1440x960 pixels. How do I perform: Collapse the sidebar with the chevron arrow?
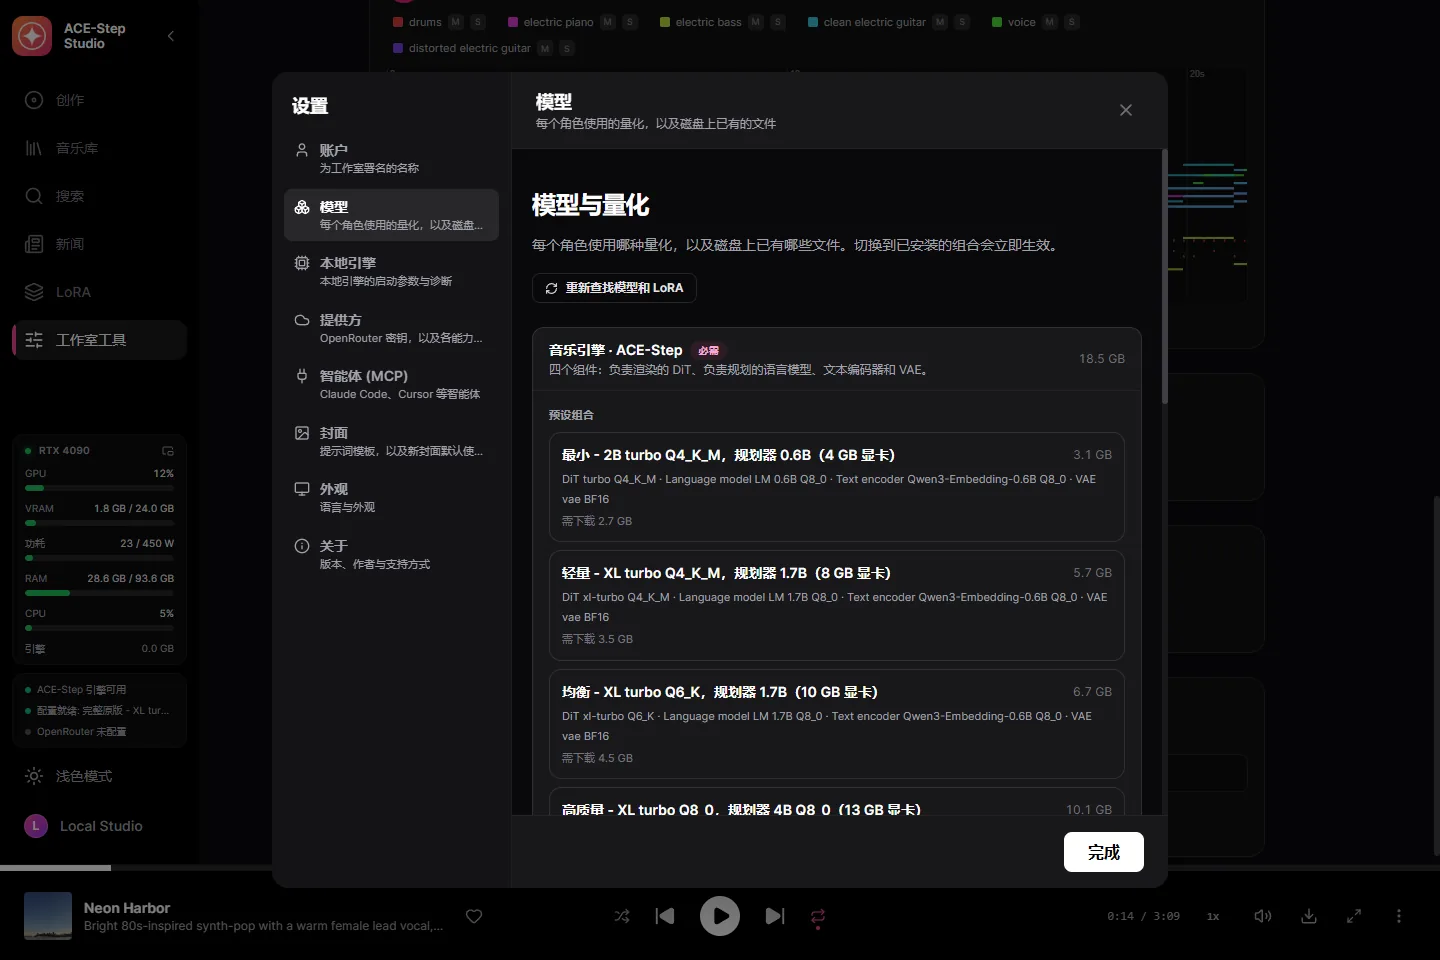(171, 36)
